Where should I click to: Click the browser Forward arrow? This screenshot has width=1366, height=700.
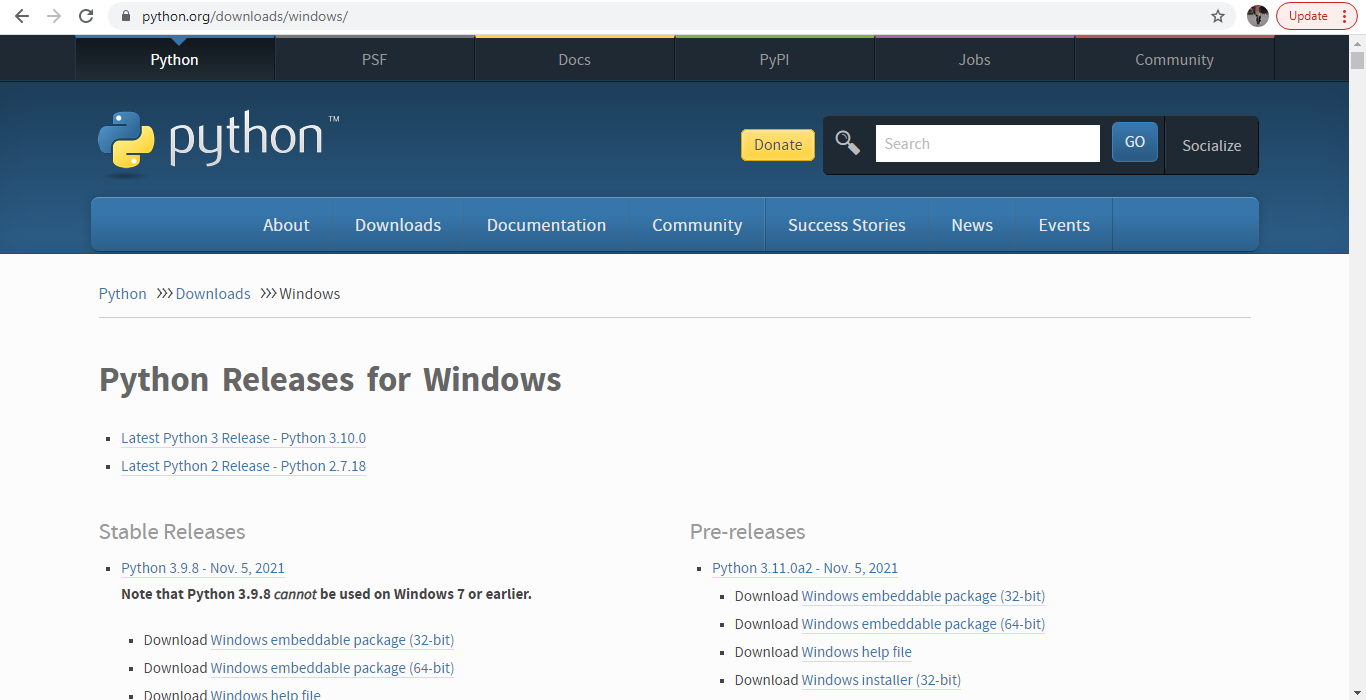click(x=54, y=16)
